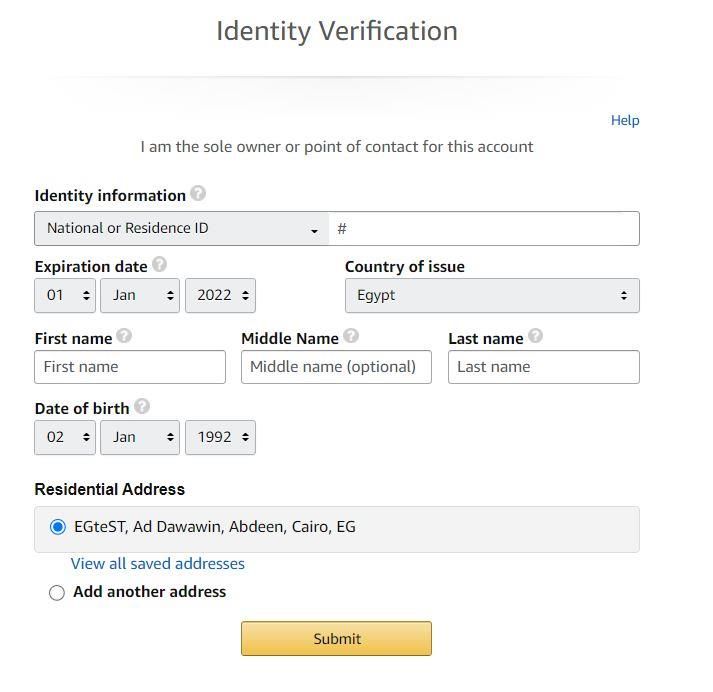
Task: Open the Country of issue Egypt dropdown
Action: pyautogui.click(x=492, y=296)
